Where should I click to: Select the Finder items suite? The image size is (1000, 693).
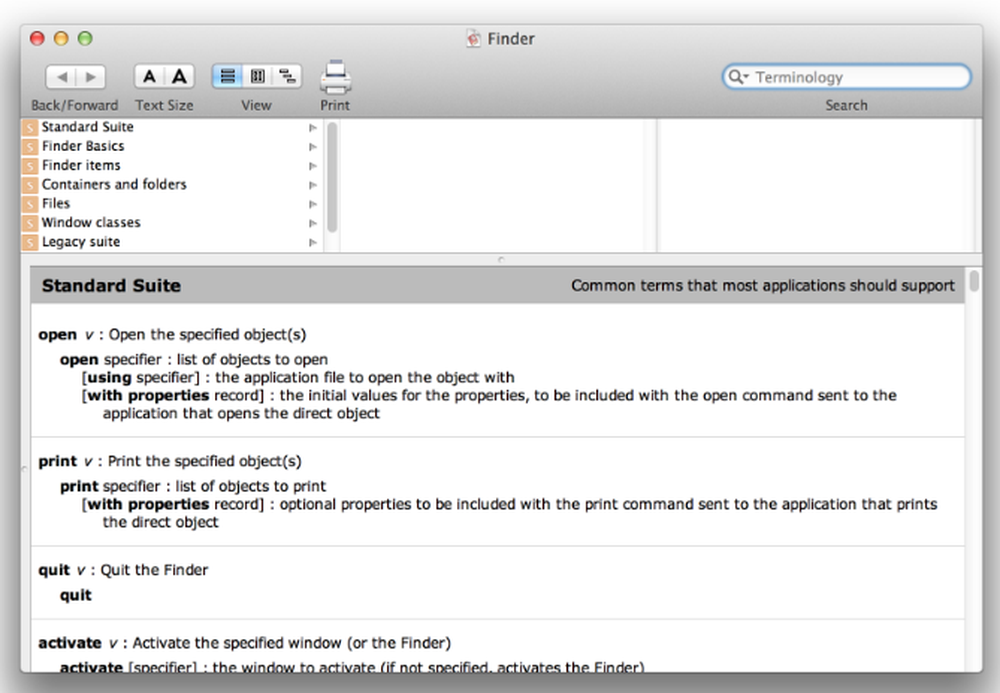[x=172, y=165]
